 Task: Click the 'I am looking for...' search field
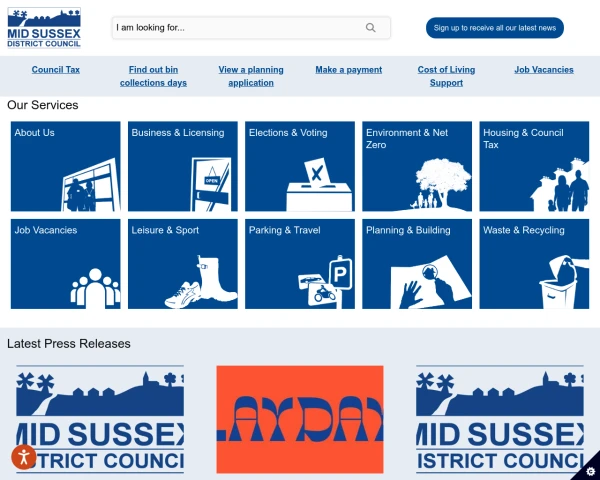coord(251,28)
